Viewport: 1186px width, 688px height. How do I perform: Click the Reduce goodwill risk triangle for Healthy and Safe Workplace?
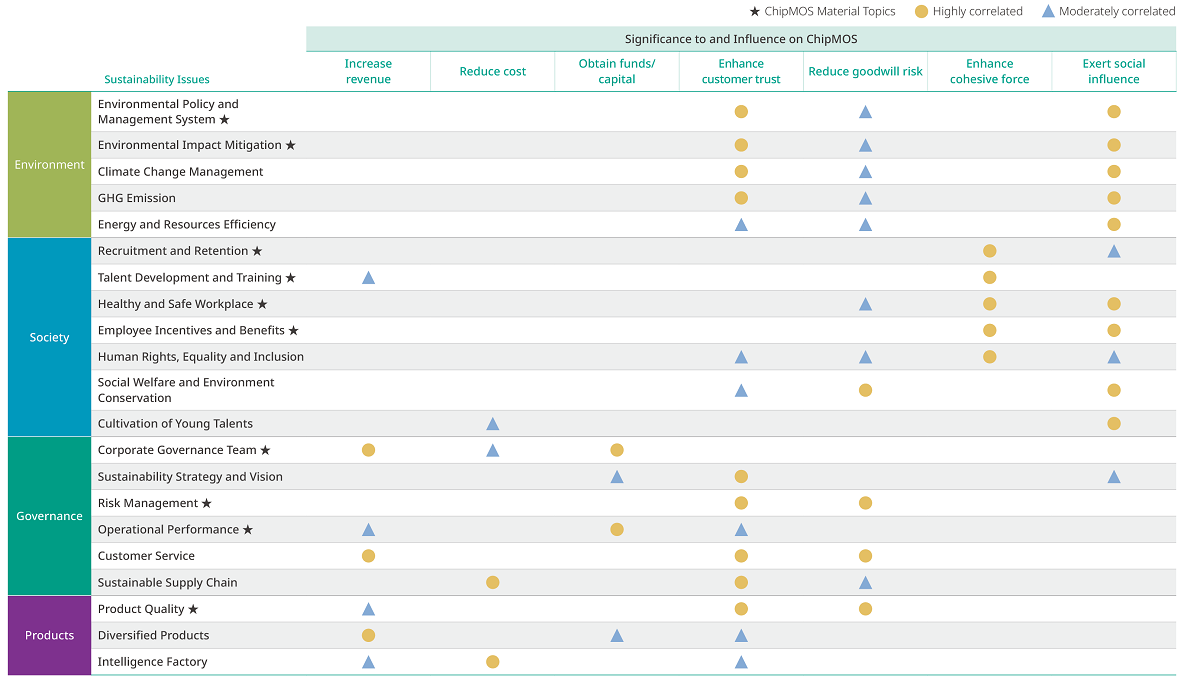coord(865,304)
